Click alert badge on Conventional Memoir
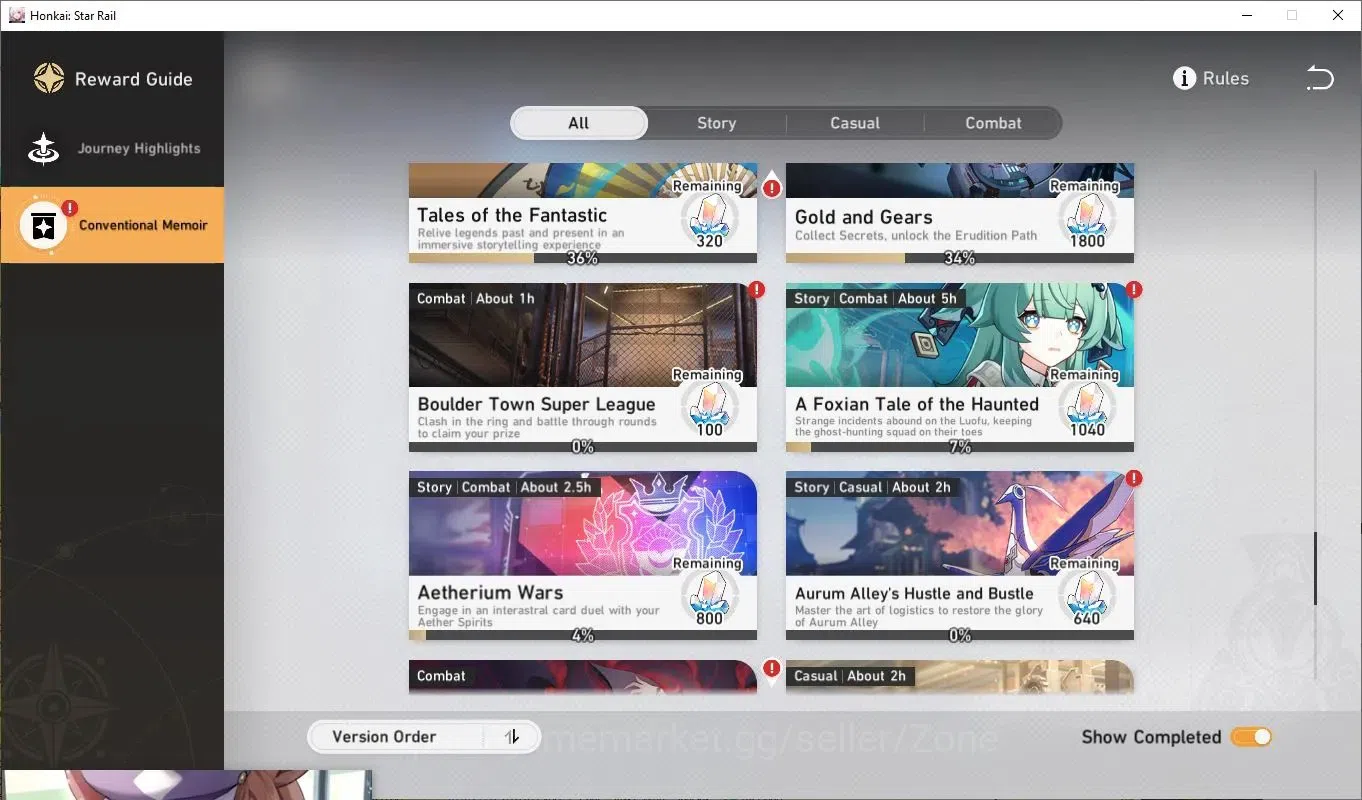 click(x=69, y=208)
